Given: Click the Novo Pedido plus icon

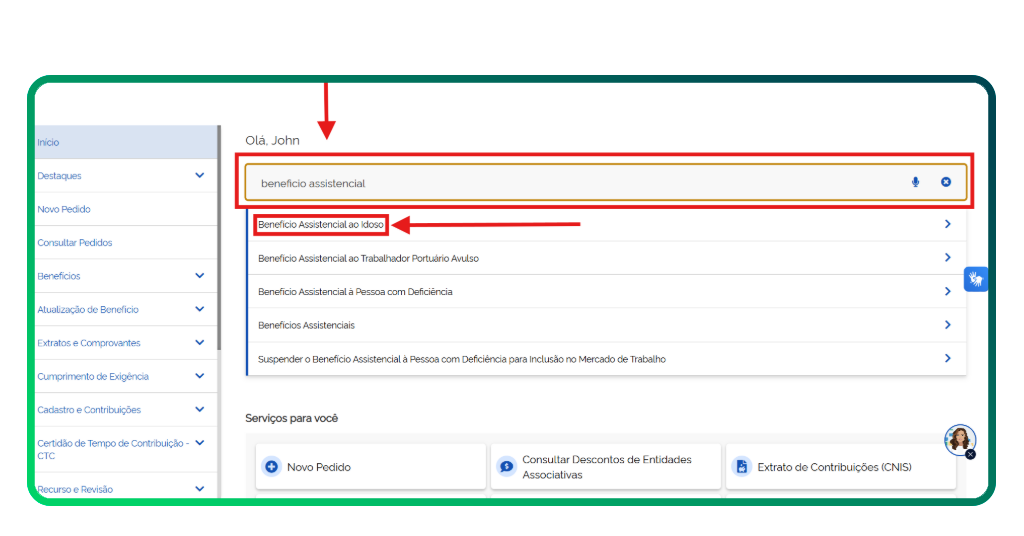Looking at the screenshot, I should click(x=271, y=467).
